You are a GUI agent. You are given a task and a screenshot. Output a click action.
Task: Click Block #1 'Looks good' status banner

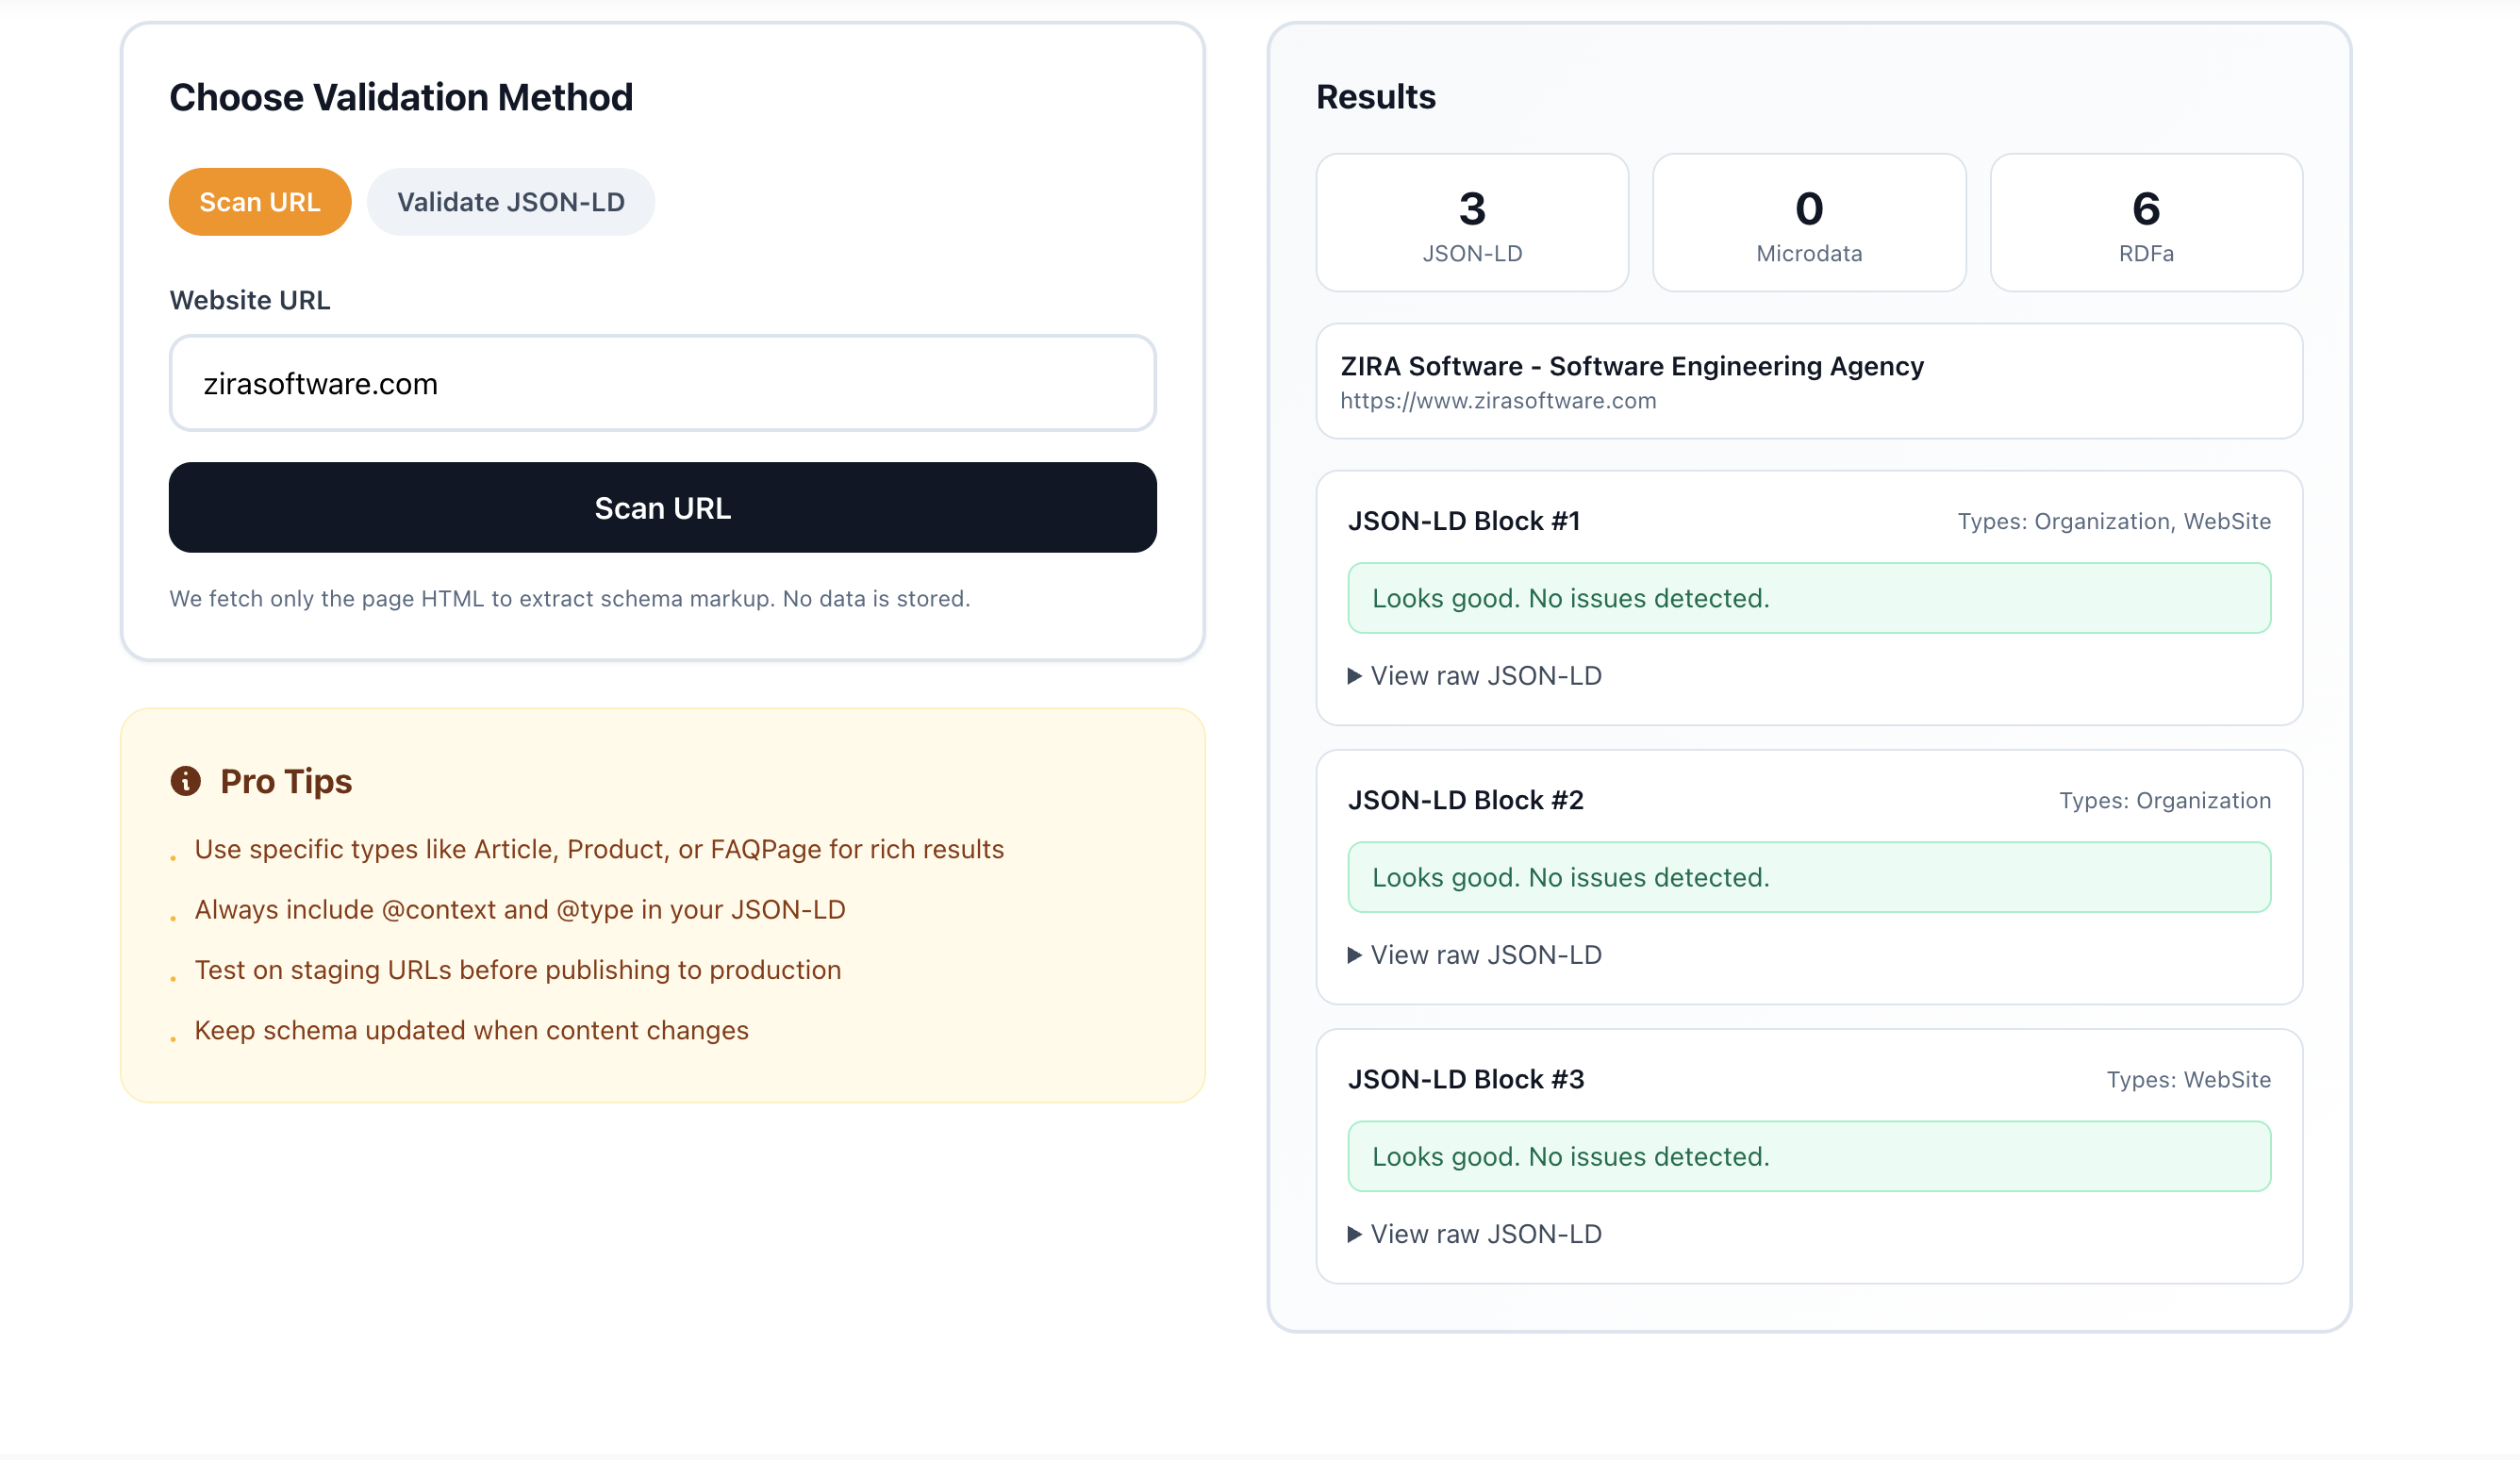tap(1809, 598)
